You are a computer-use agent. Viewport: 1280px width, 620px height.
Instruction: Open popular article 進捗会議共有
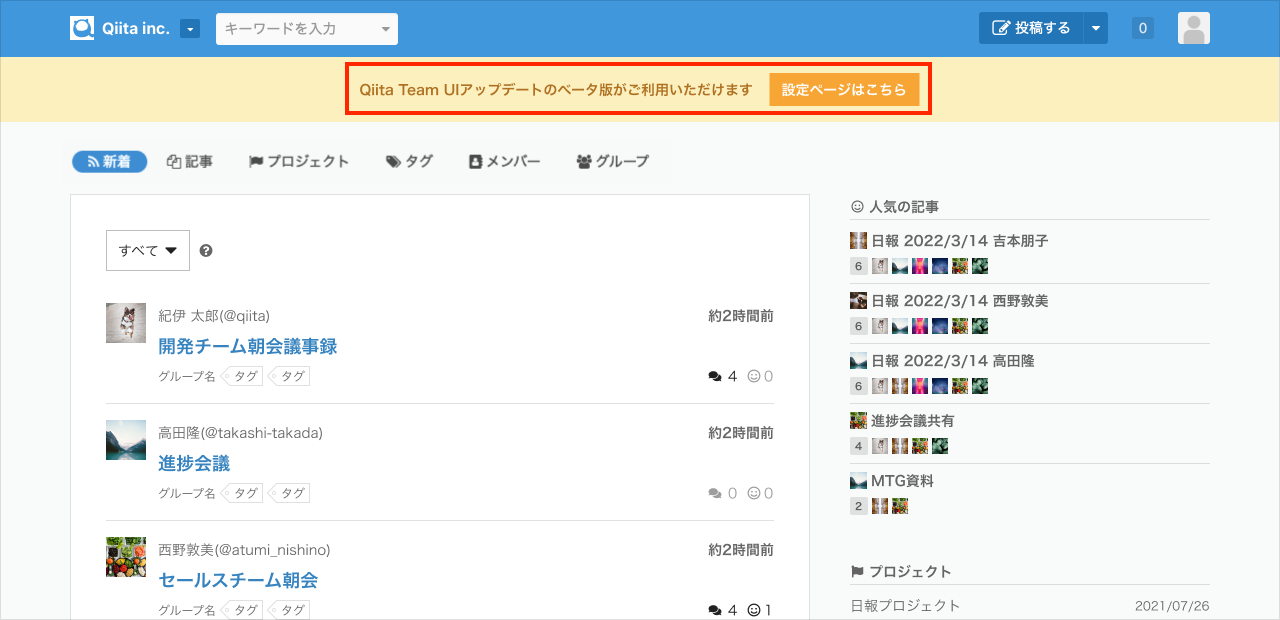click(912, 421)
